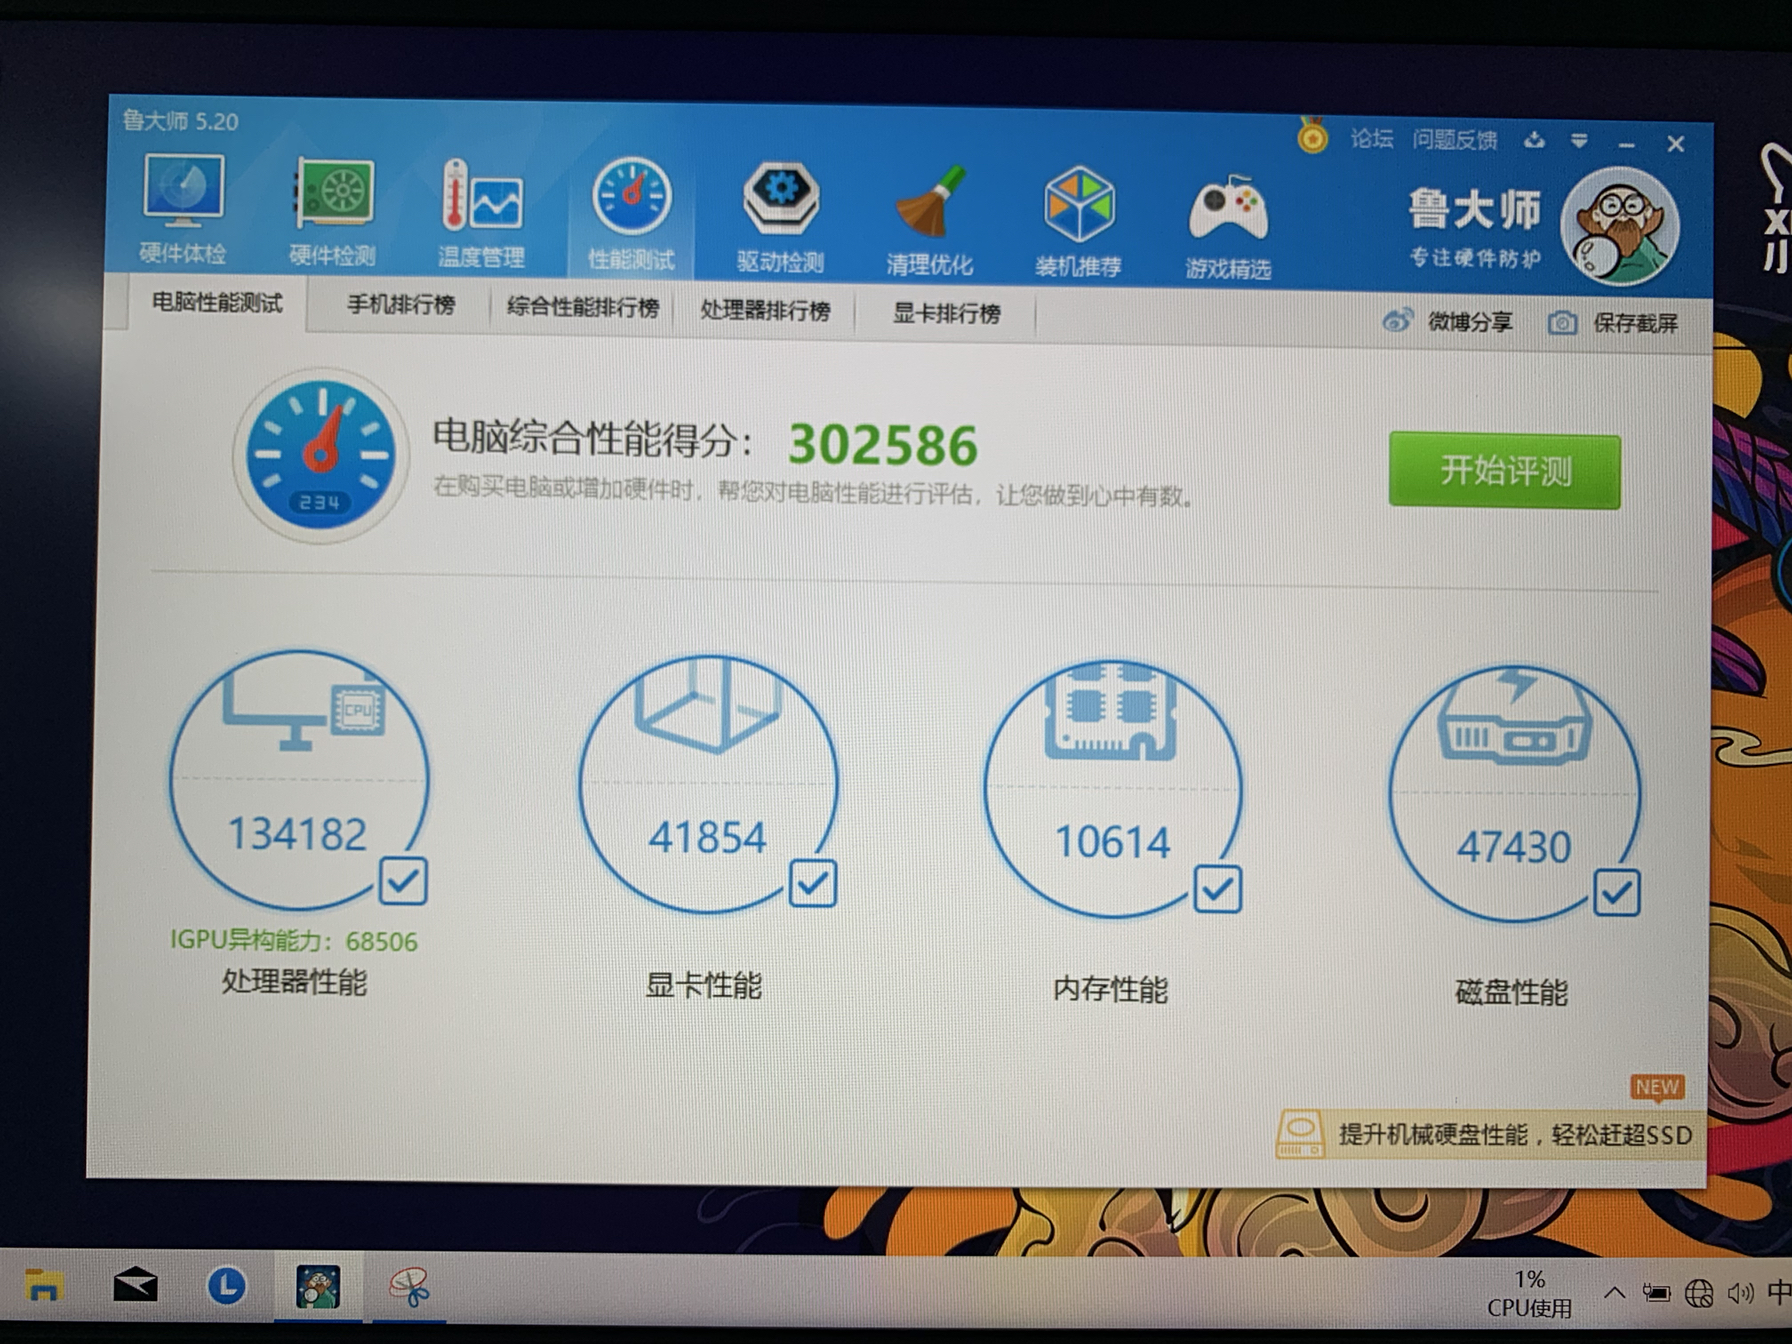Click the Weibo share icon

(1397, 320)
